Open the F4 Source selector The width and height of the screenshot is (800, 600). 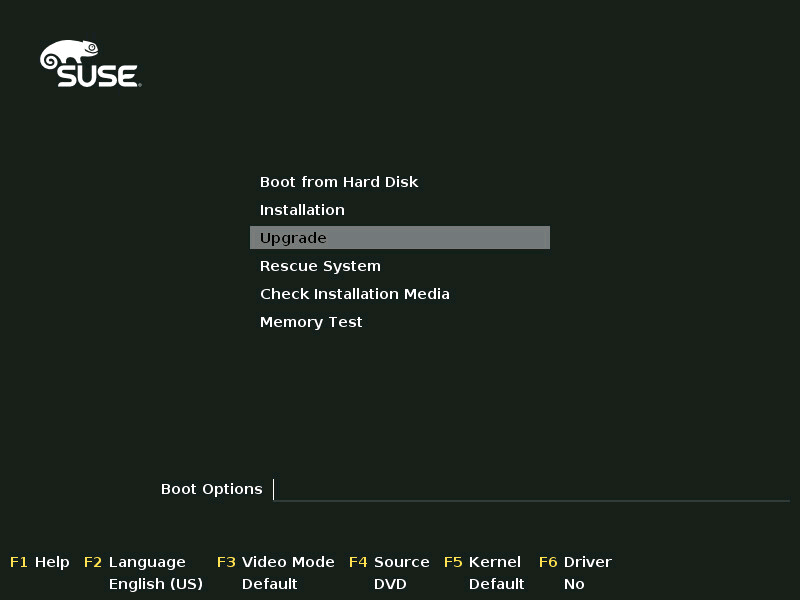390,562
